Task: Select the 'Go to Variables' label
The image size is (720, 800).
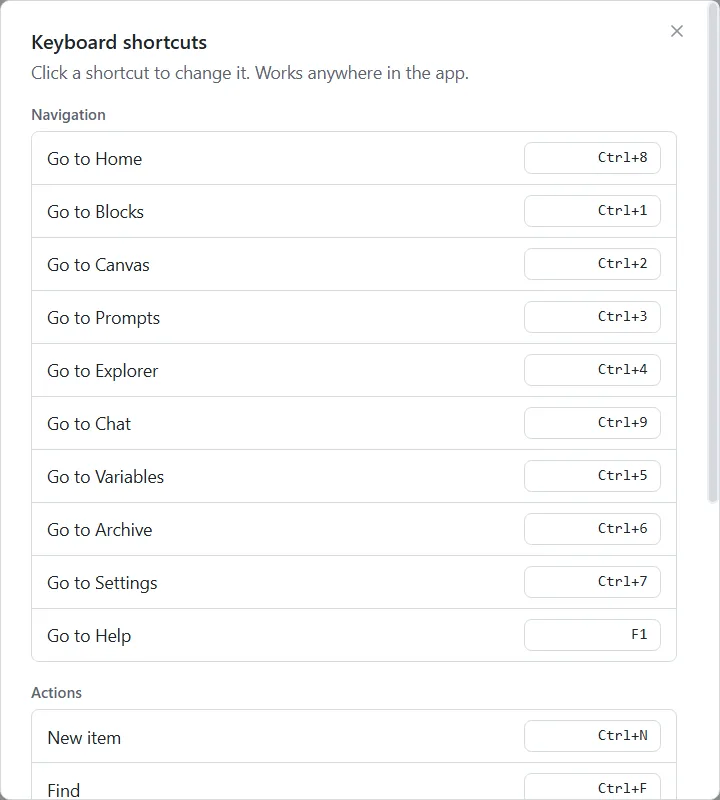Action: (x=106, y=477)
